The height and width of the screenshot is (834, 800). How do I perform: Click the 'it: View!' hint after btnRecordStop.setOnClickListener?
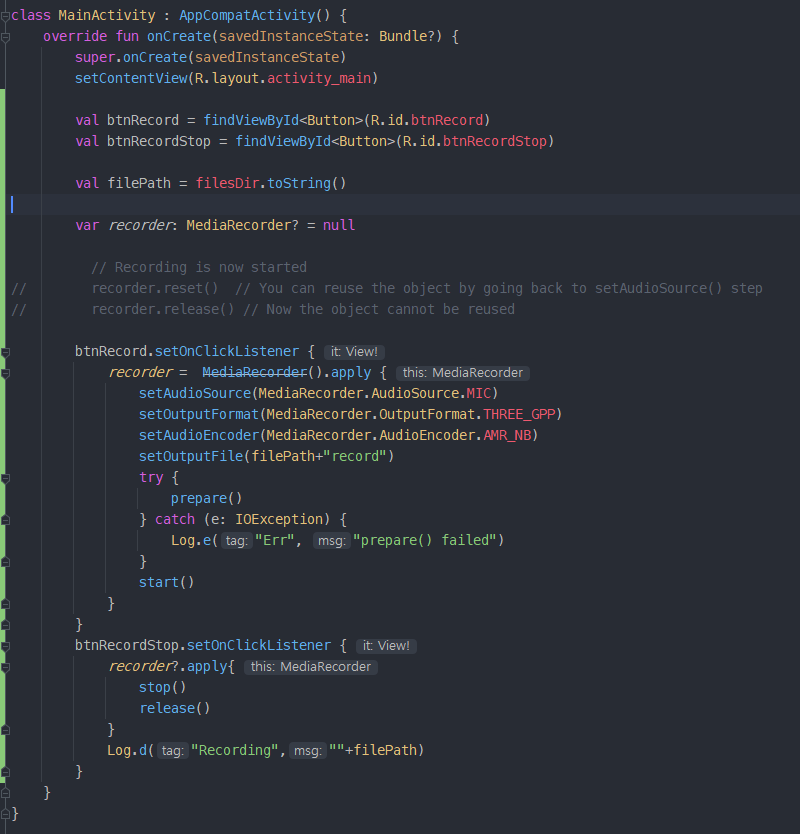pyautogui.click(x=386, y=646)
